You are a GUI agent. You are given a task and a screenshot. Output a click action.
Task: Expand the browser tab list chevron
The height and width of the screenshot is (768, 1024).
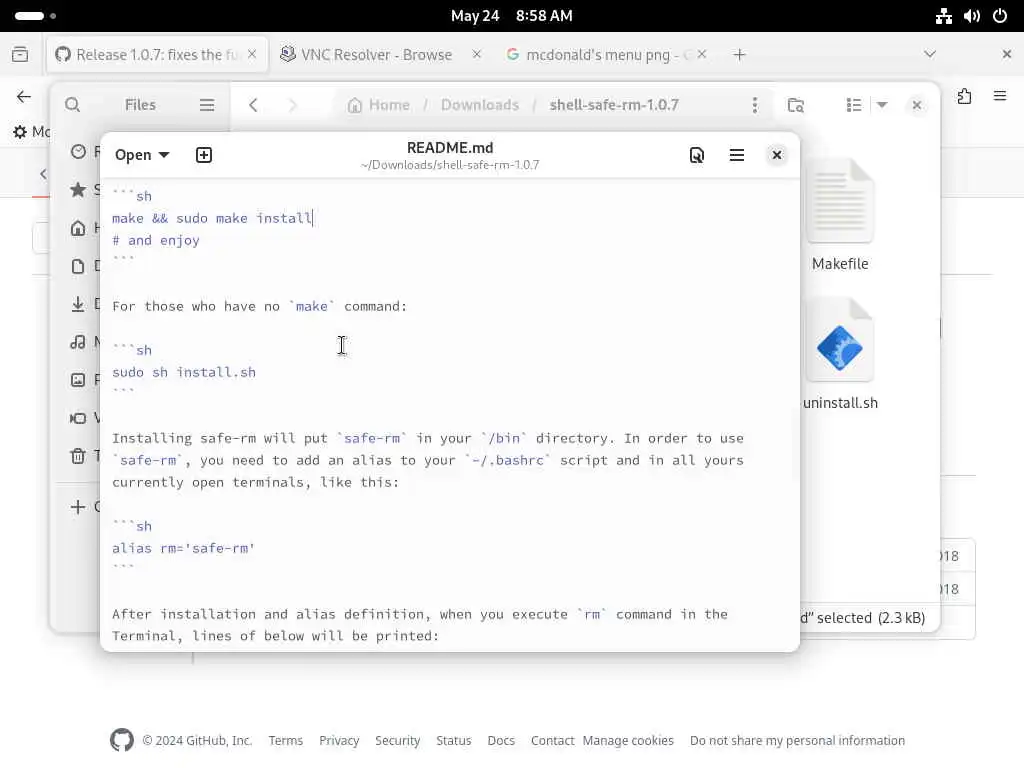[930, 54]
